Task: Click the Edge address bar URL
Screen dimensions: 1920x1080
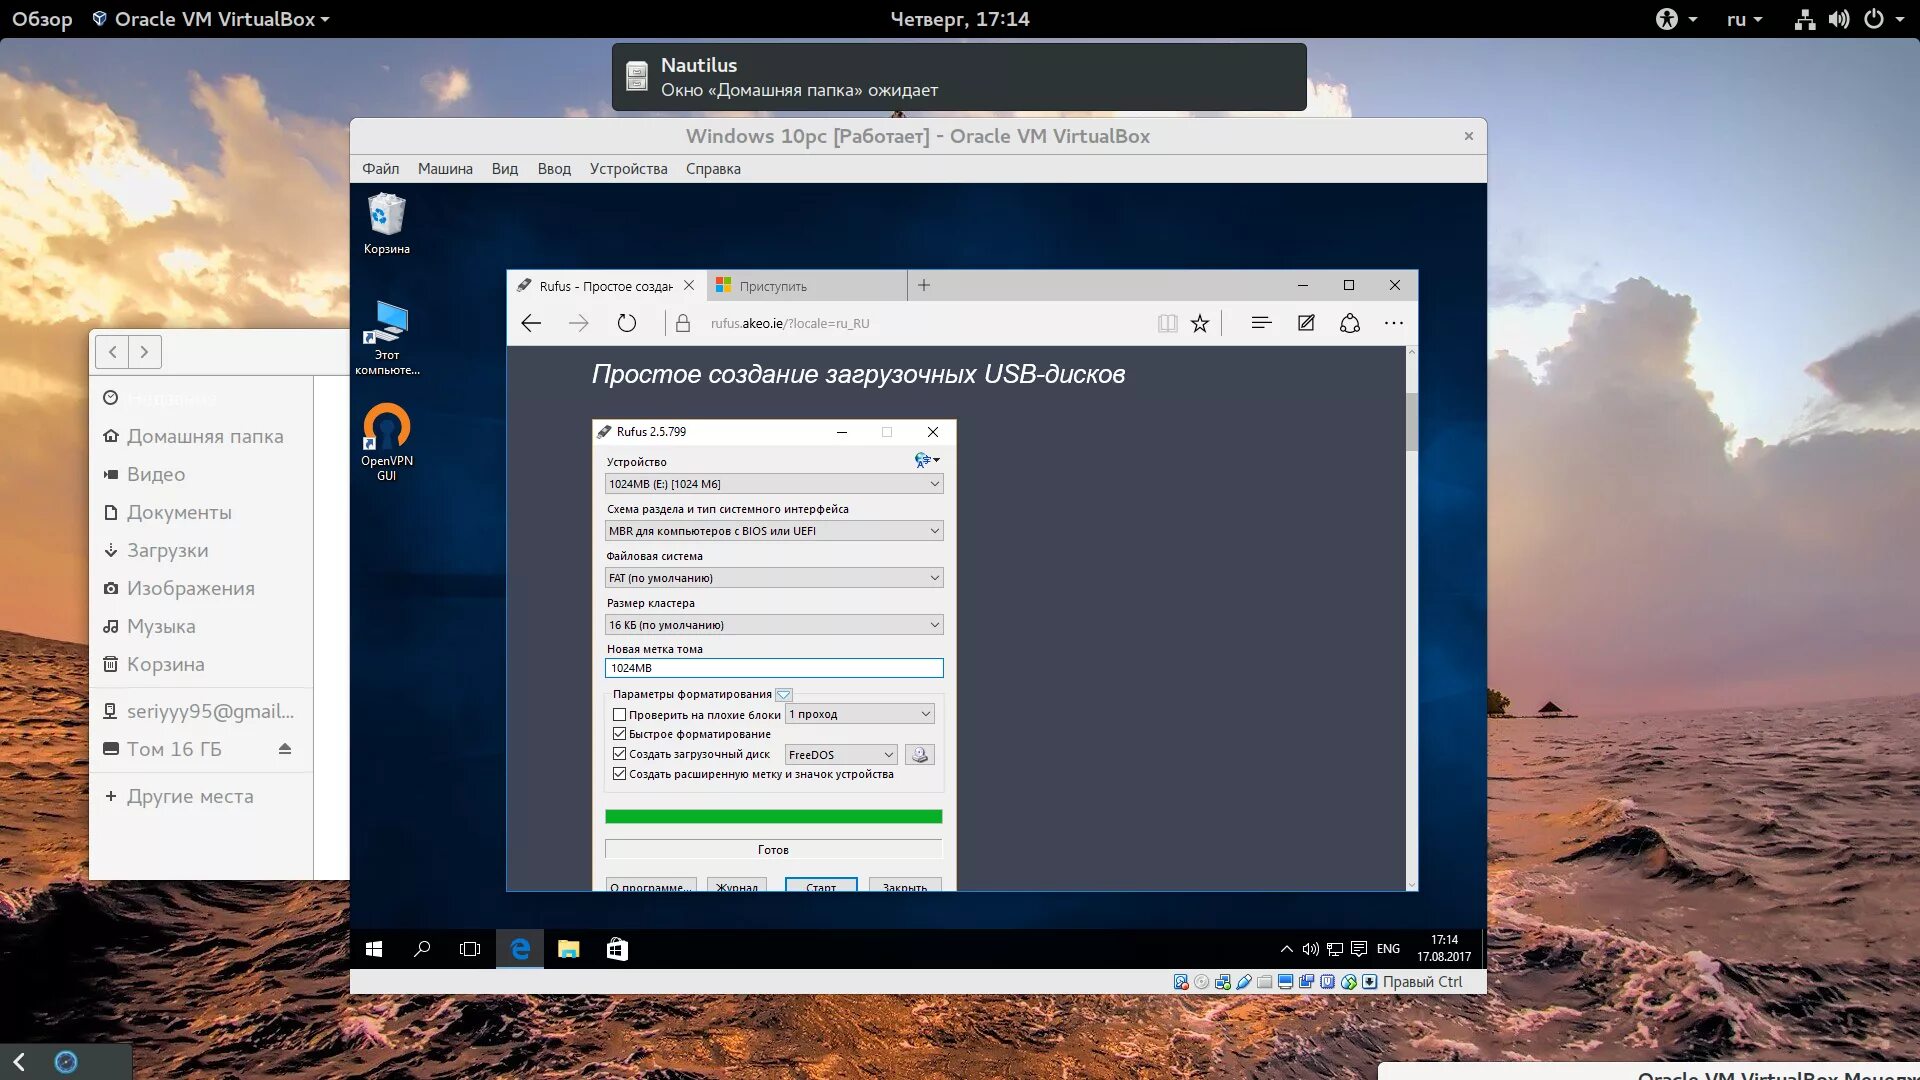Action: click(x=790, y=323)
